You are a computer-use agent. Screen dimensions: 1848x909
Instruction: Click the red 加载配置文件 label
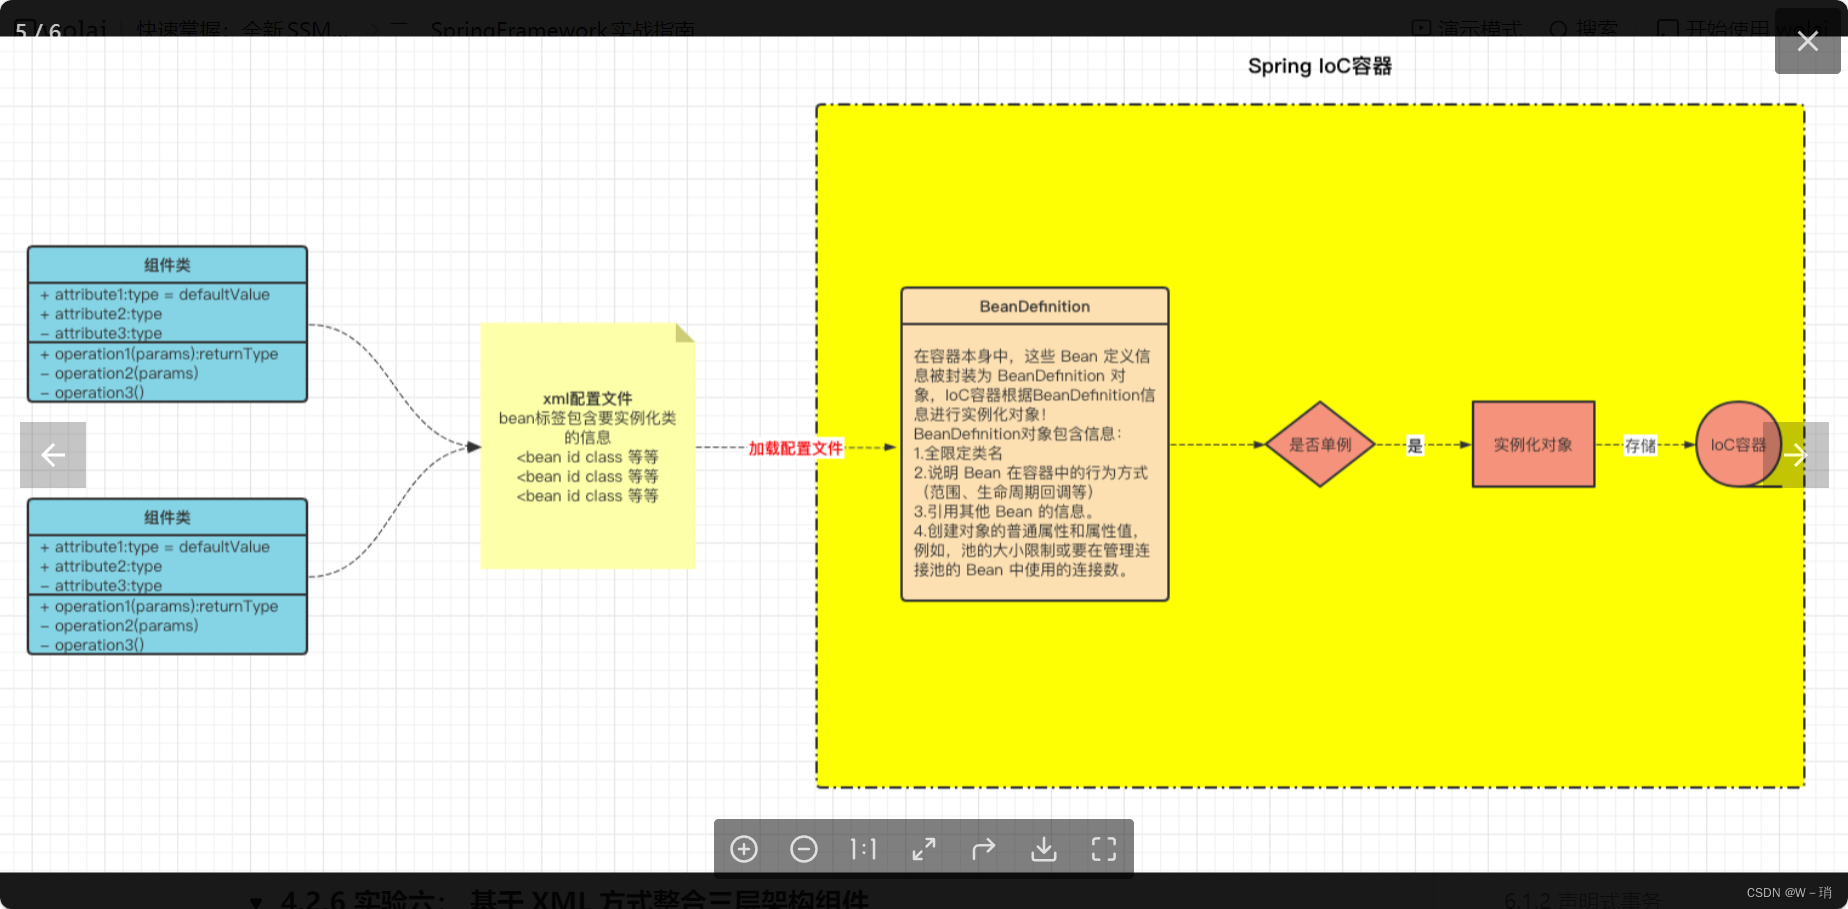click(796, 448)
